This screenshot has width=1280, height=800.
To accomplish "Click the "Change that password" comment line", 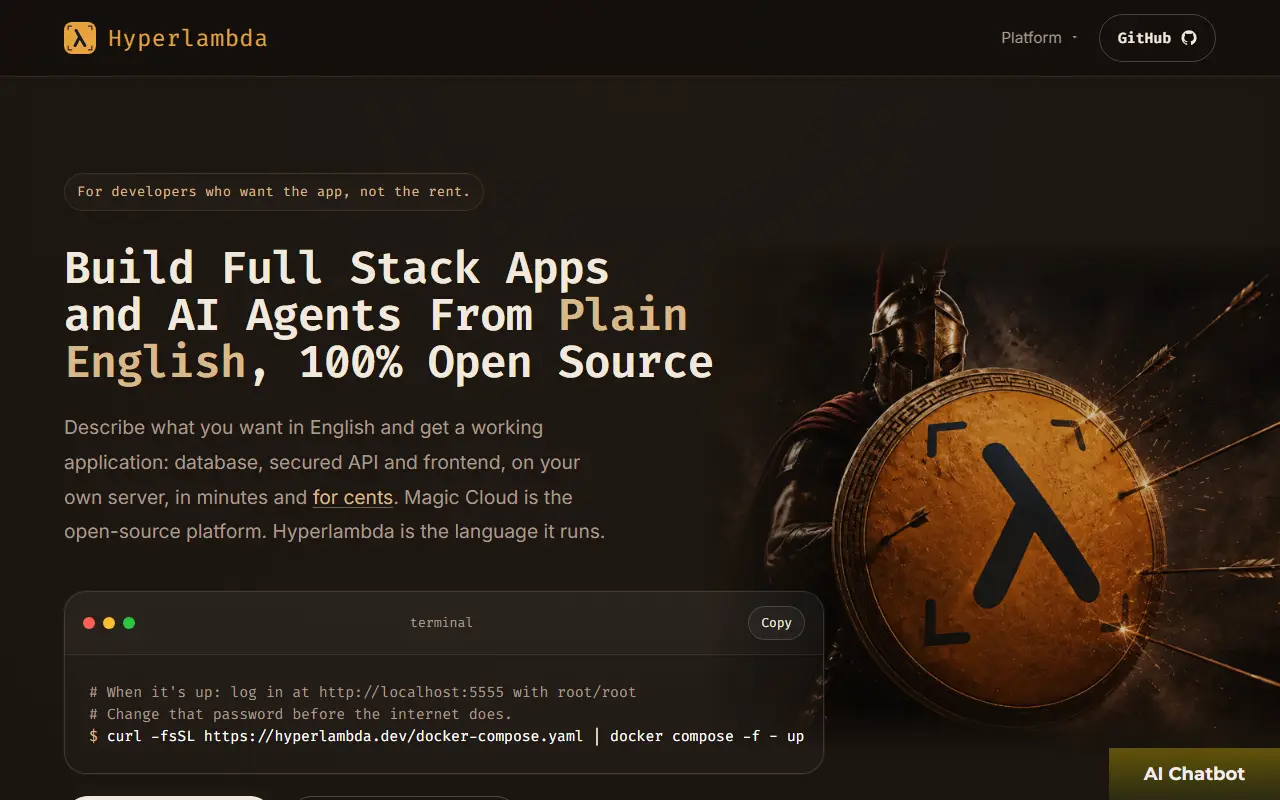I will 300,714.
